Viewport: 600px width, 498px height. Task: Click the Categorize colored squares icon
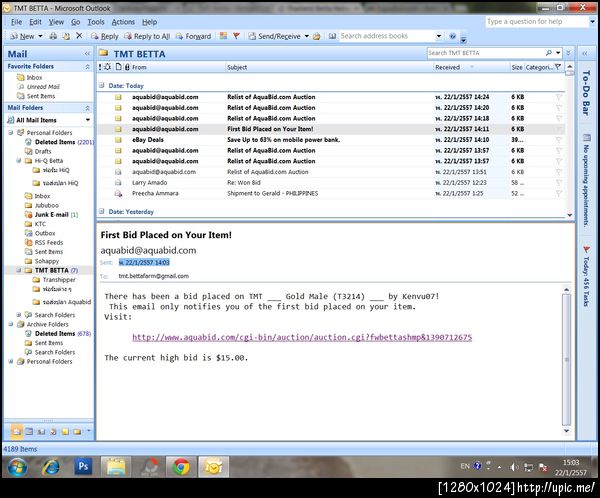pos(223,36)
